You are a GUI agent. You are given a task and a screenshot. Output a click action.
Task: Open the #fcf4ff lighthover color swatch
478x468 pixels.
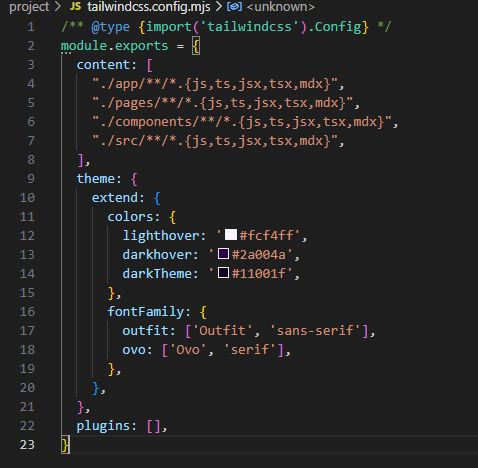(x=231, y=235)
